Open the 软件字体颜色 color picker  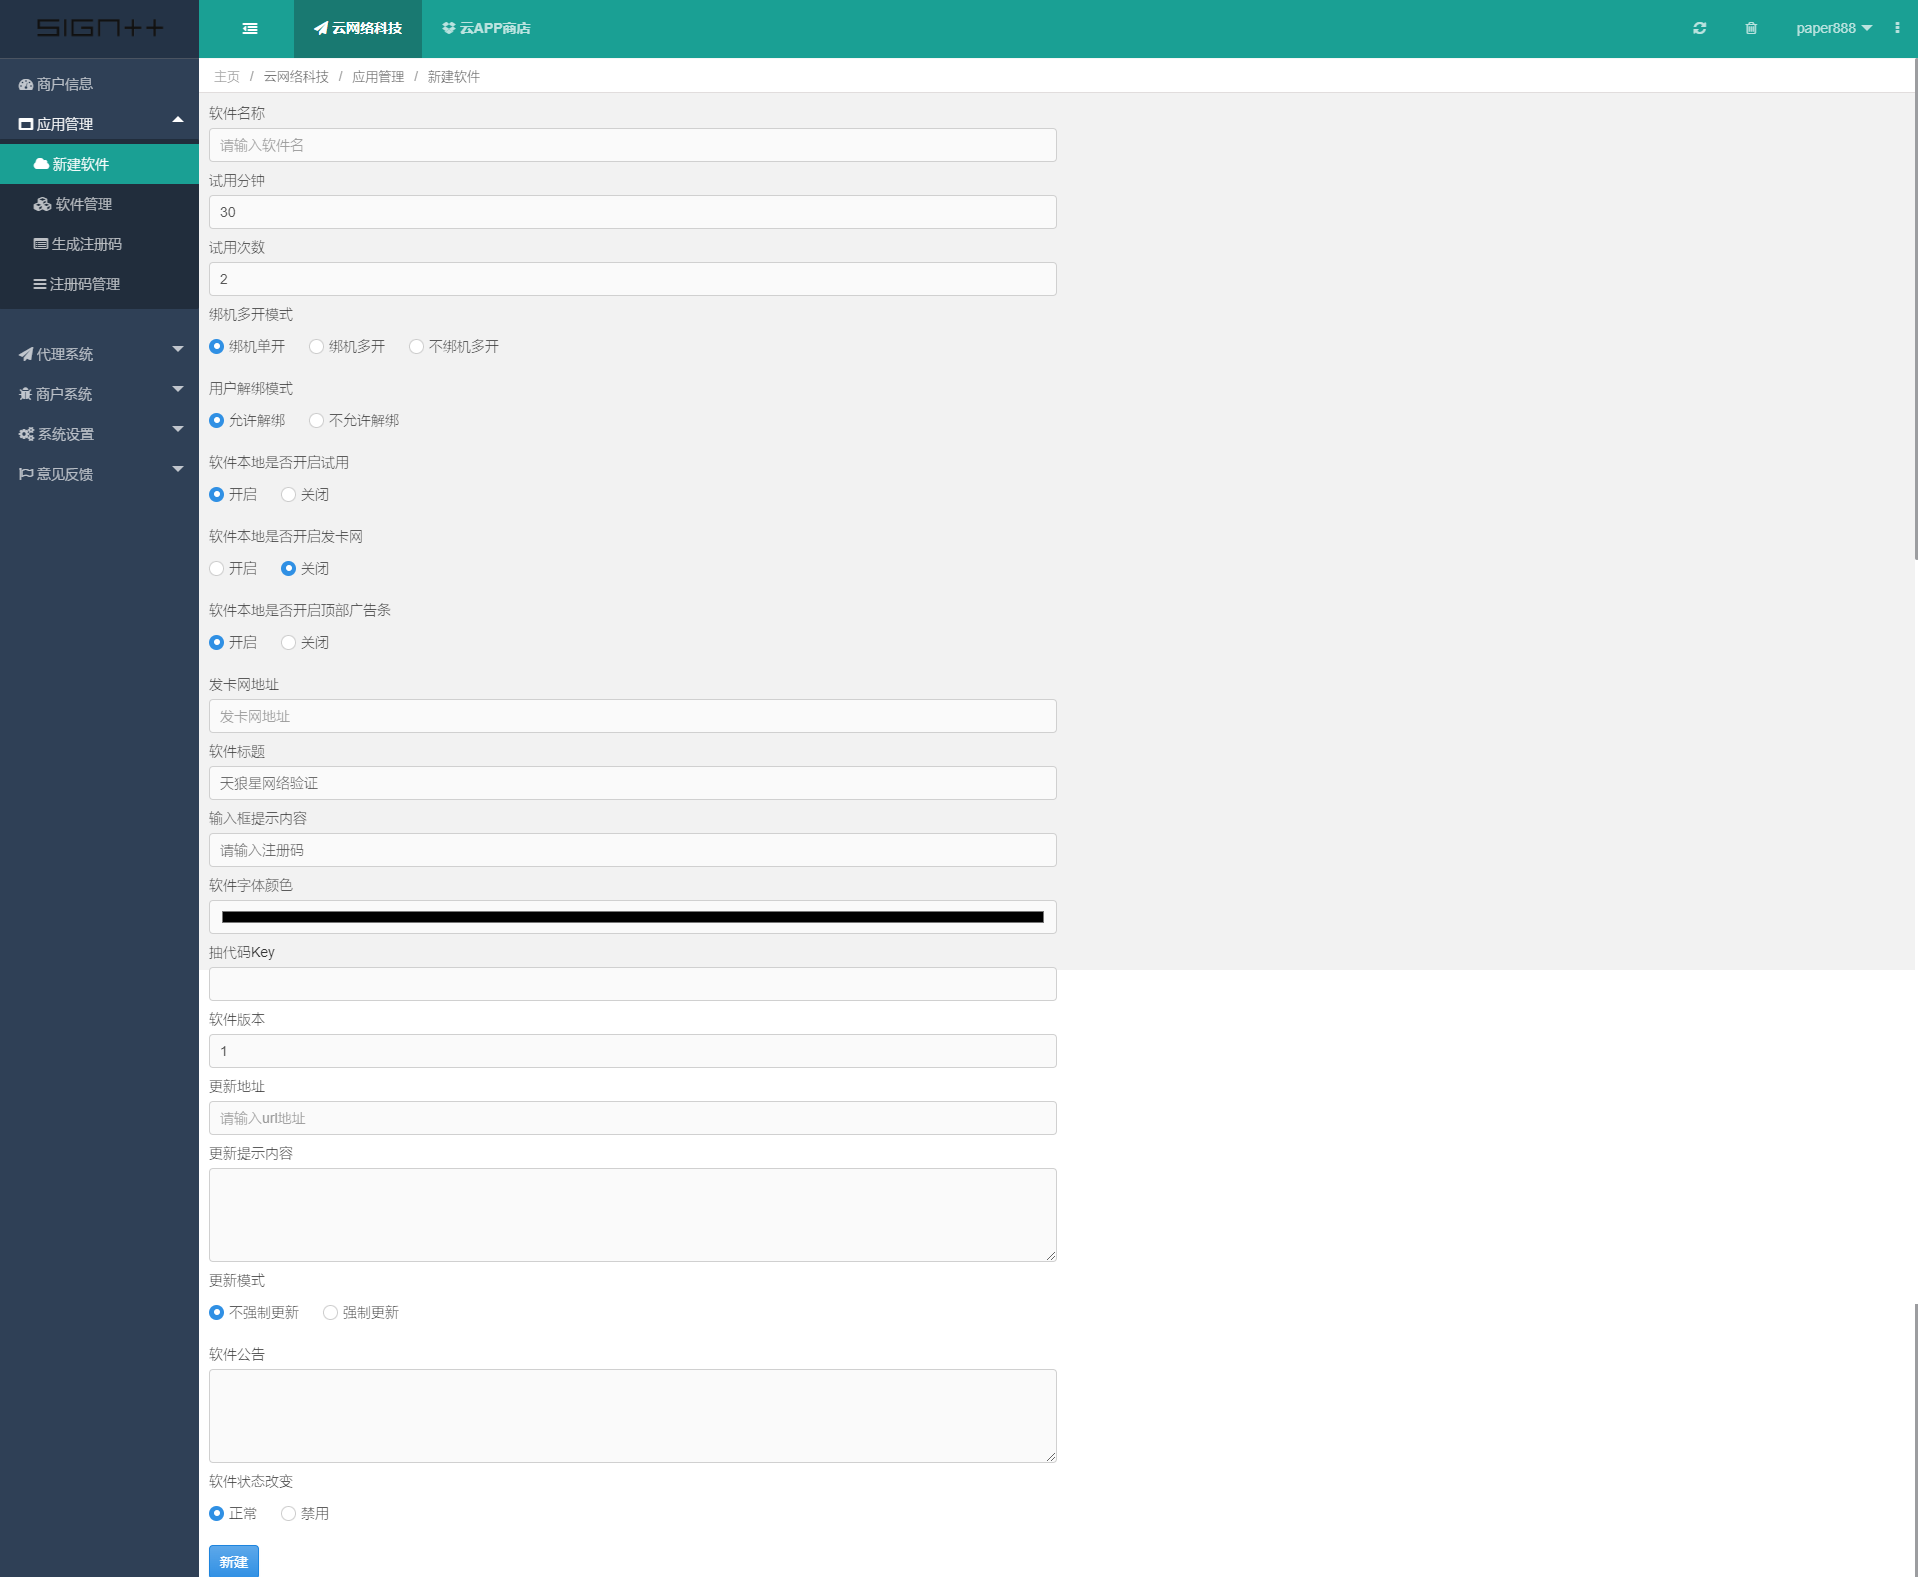[632, 917]
